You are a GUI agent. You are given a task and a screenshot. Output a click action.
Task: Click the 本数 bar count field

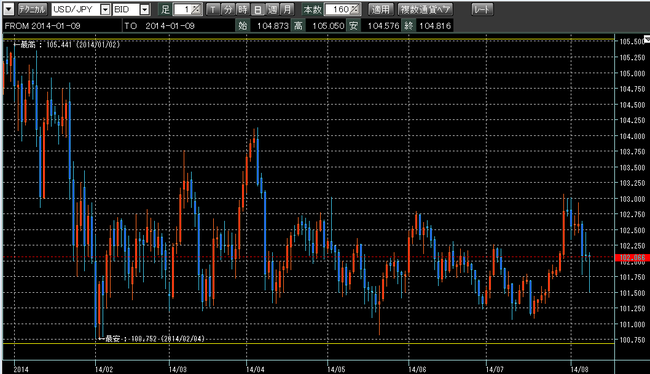(x=342, y=9)
